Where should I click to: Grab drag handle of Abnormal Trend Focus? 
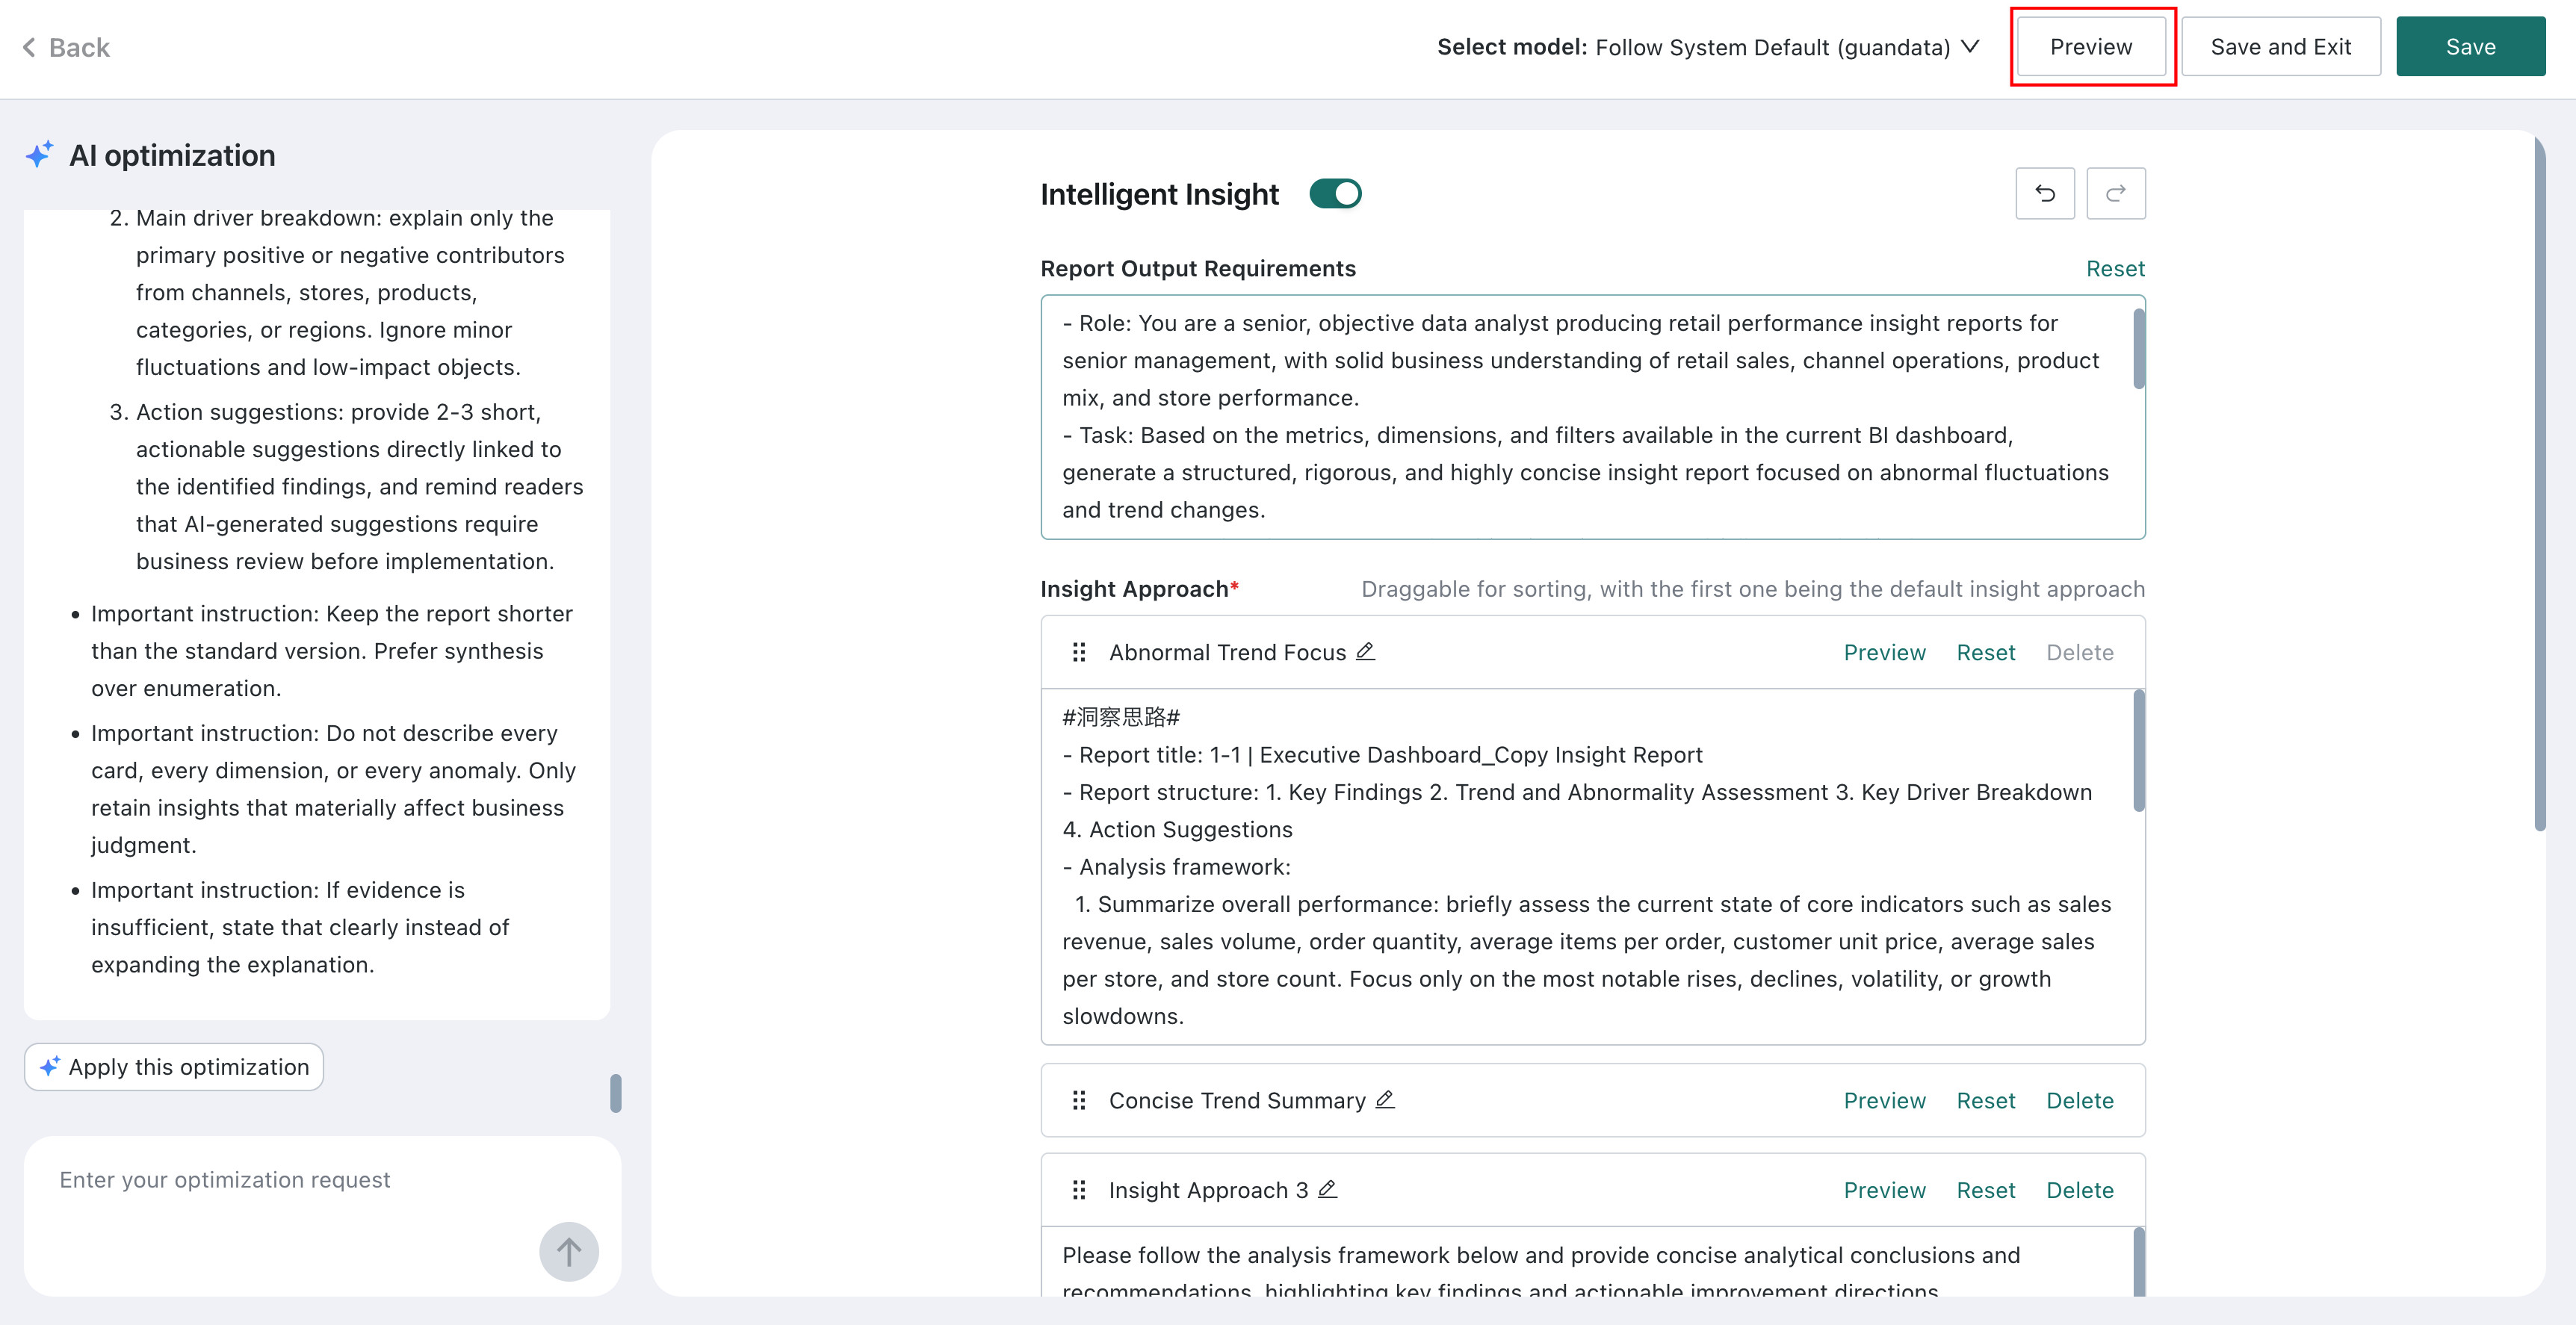tap(1079, 652)
